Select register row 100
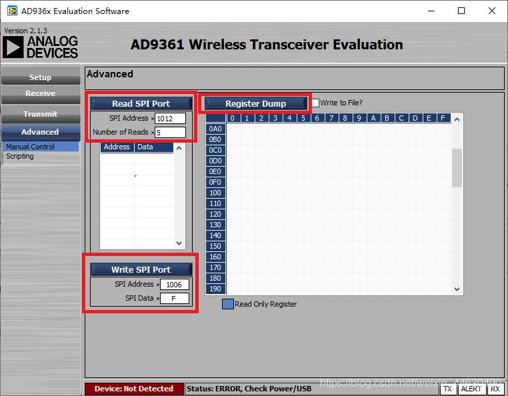Image resolution: width=508 pixels, height=396 pixels. (215, 193)
